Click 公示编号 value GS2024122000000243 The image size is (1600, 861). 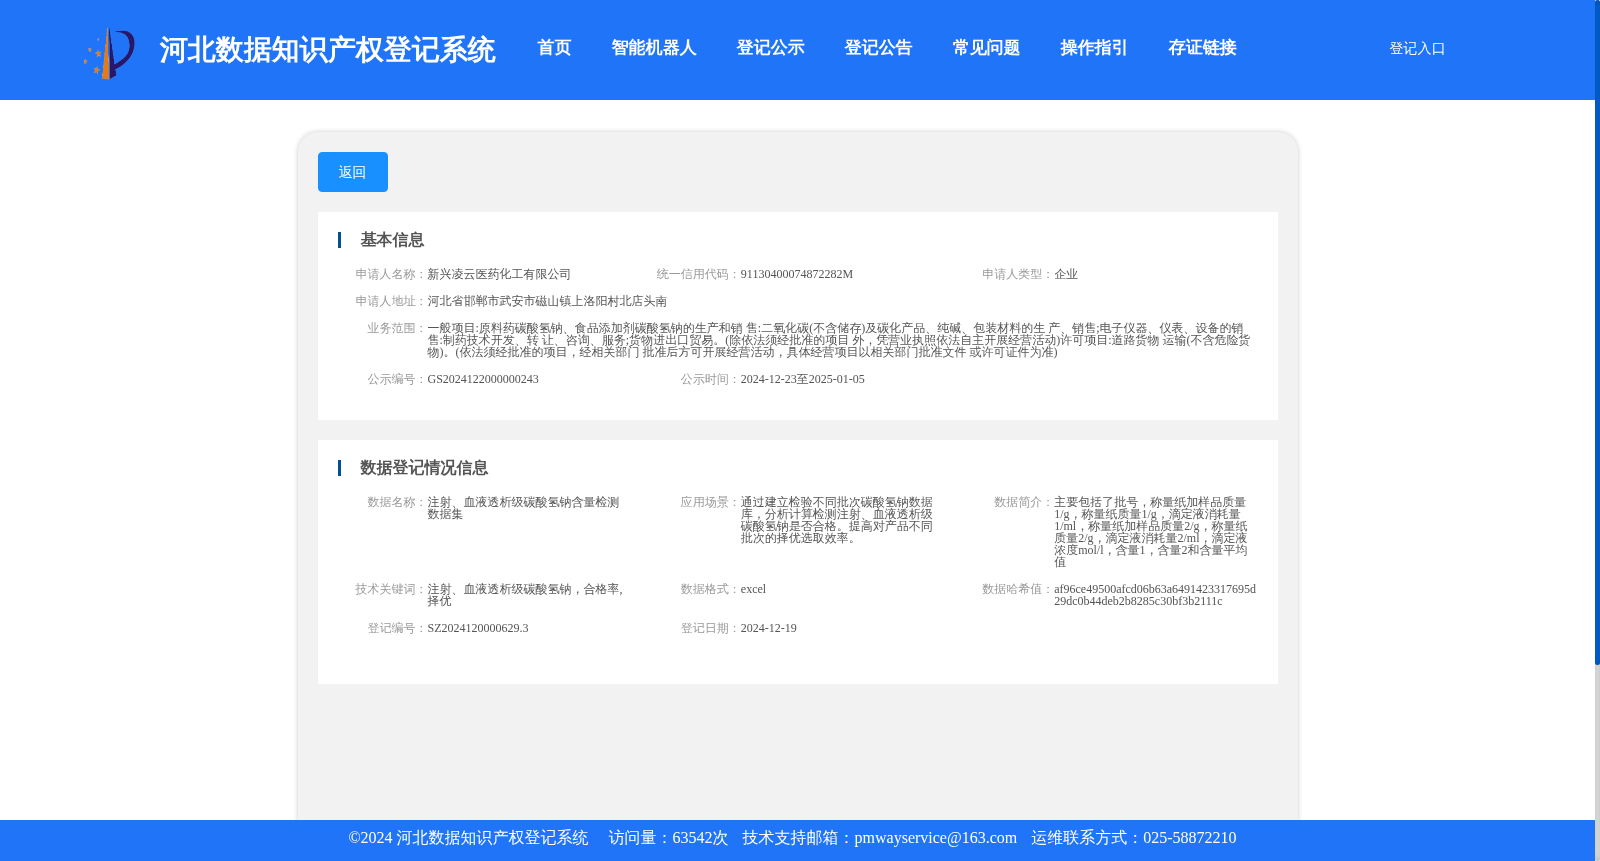click(483, 379)
